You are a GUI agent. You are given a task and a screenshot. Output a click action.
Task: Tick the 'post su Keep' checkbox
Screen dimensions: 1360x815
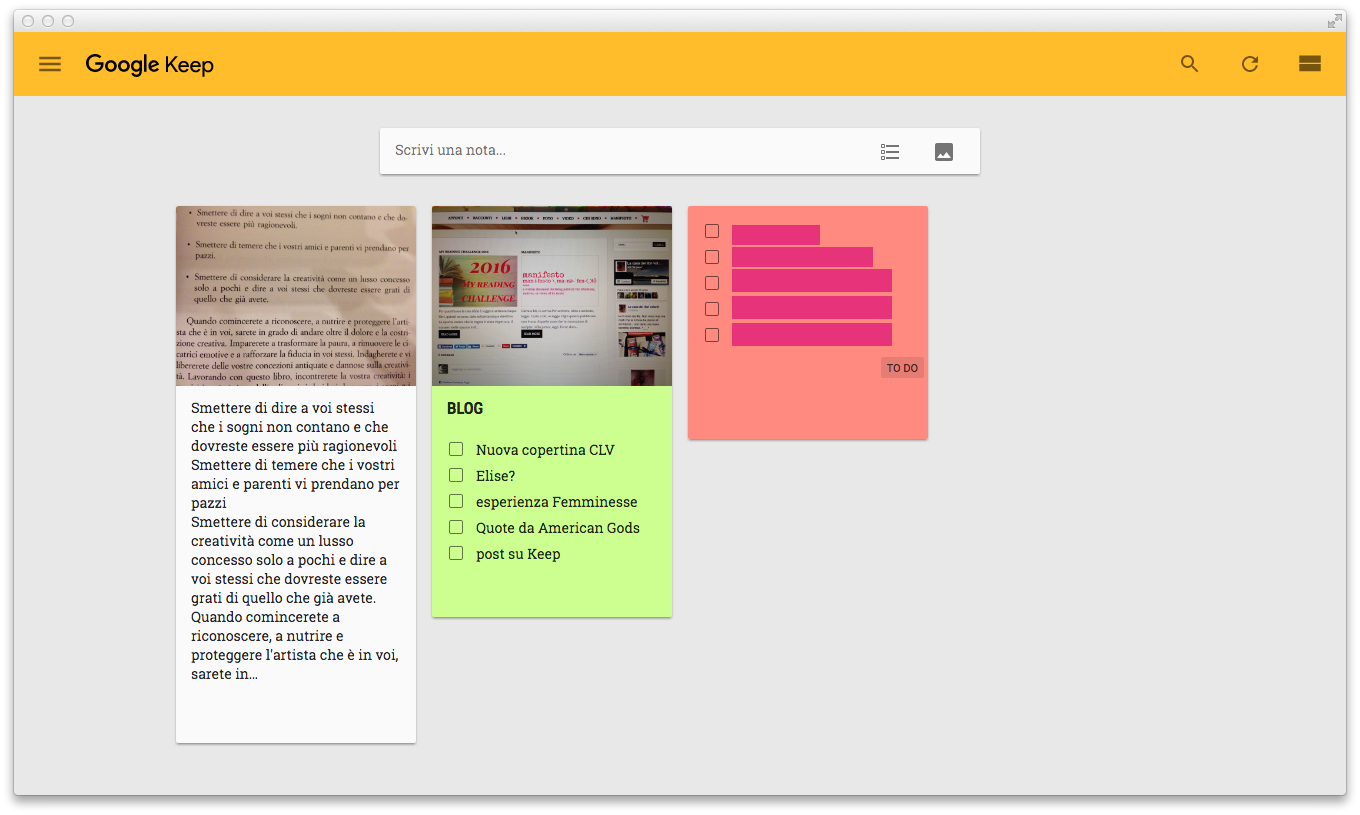click(456, 553)
